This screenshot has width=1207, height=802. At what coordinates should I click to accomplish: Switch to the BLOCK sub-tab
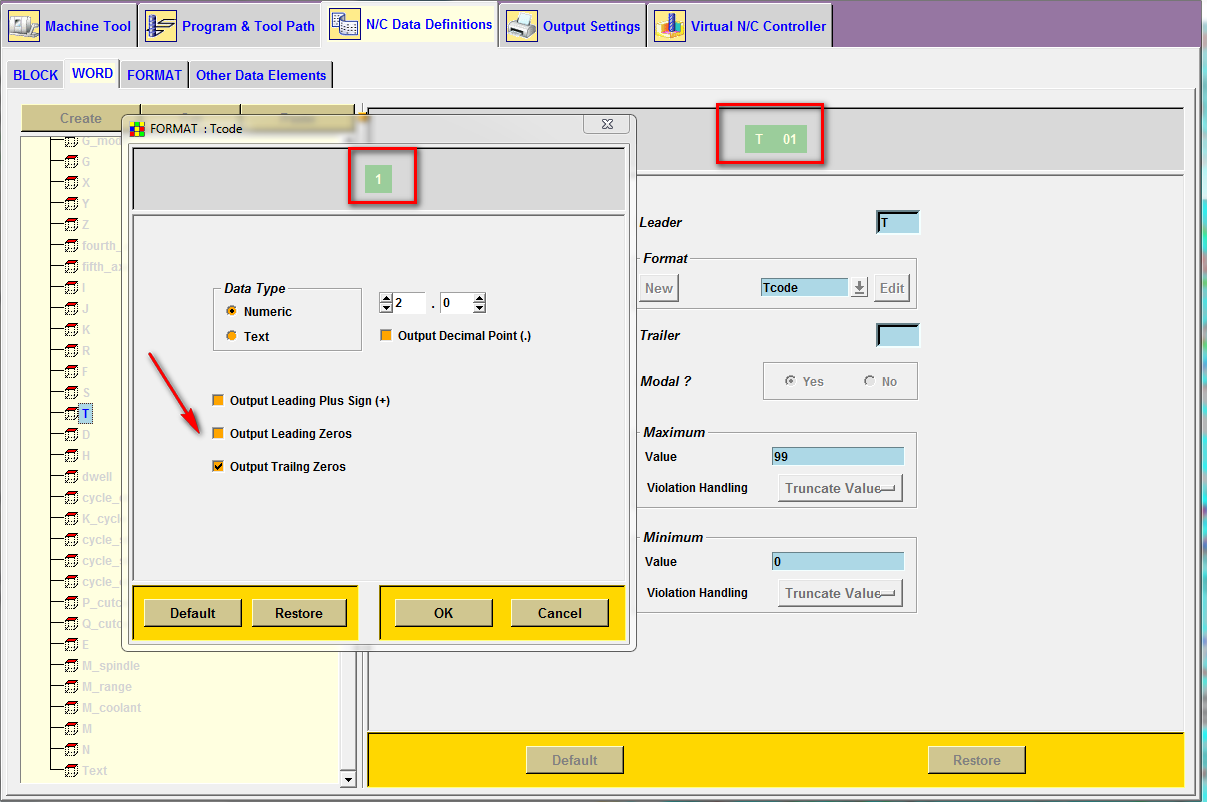(36, 75)
